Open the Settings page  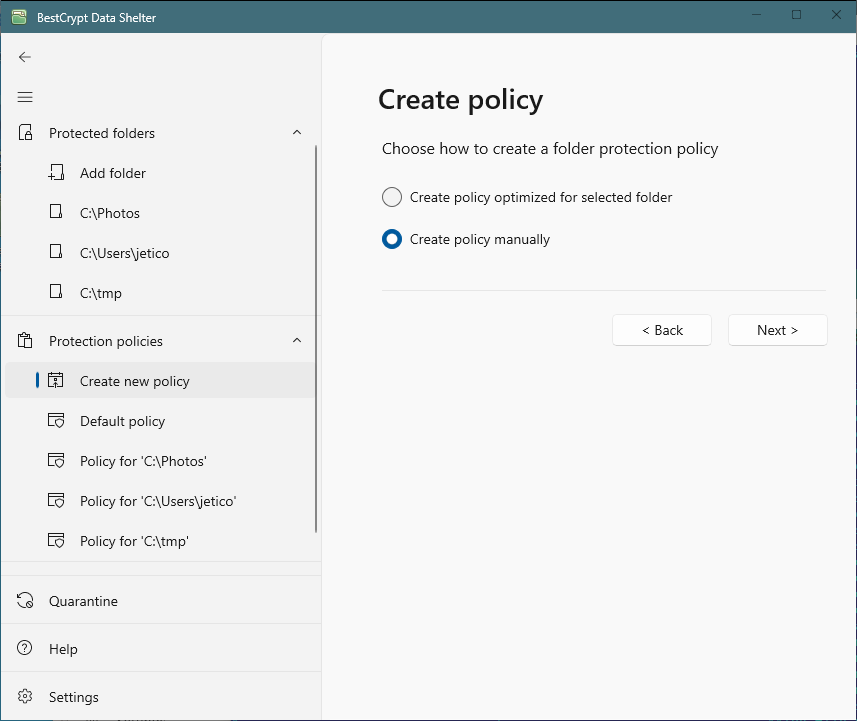[x=161, y=697]
